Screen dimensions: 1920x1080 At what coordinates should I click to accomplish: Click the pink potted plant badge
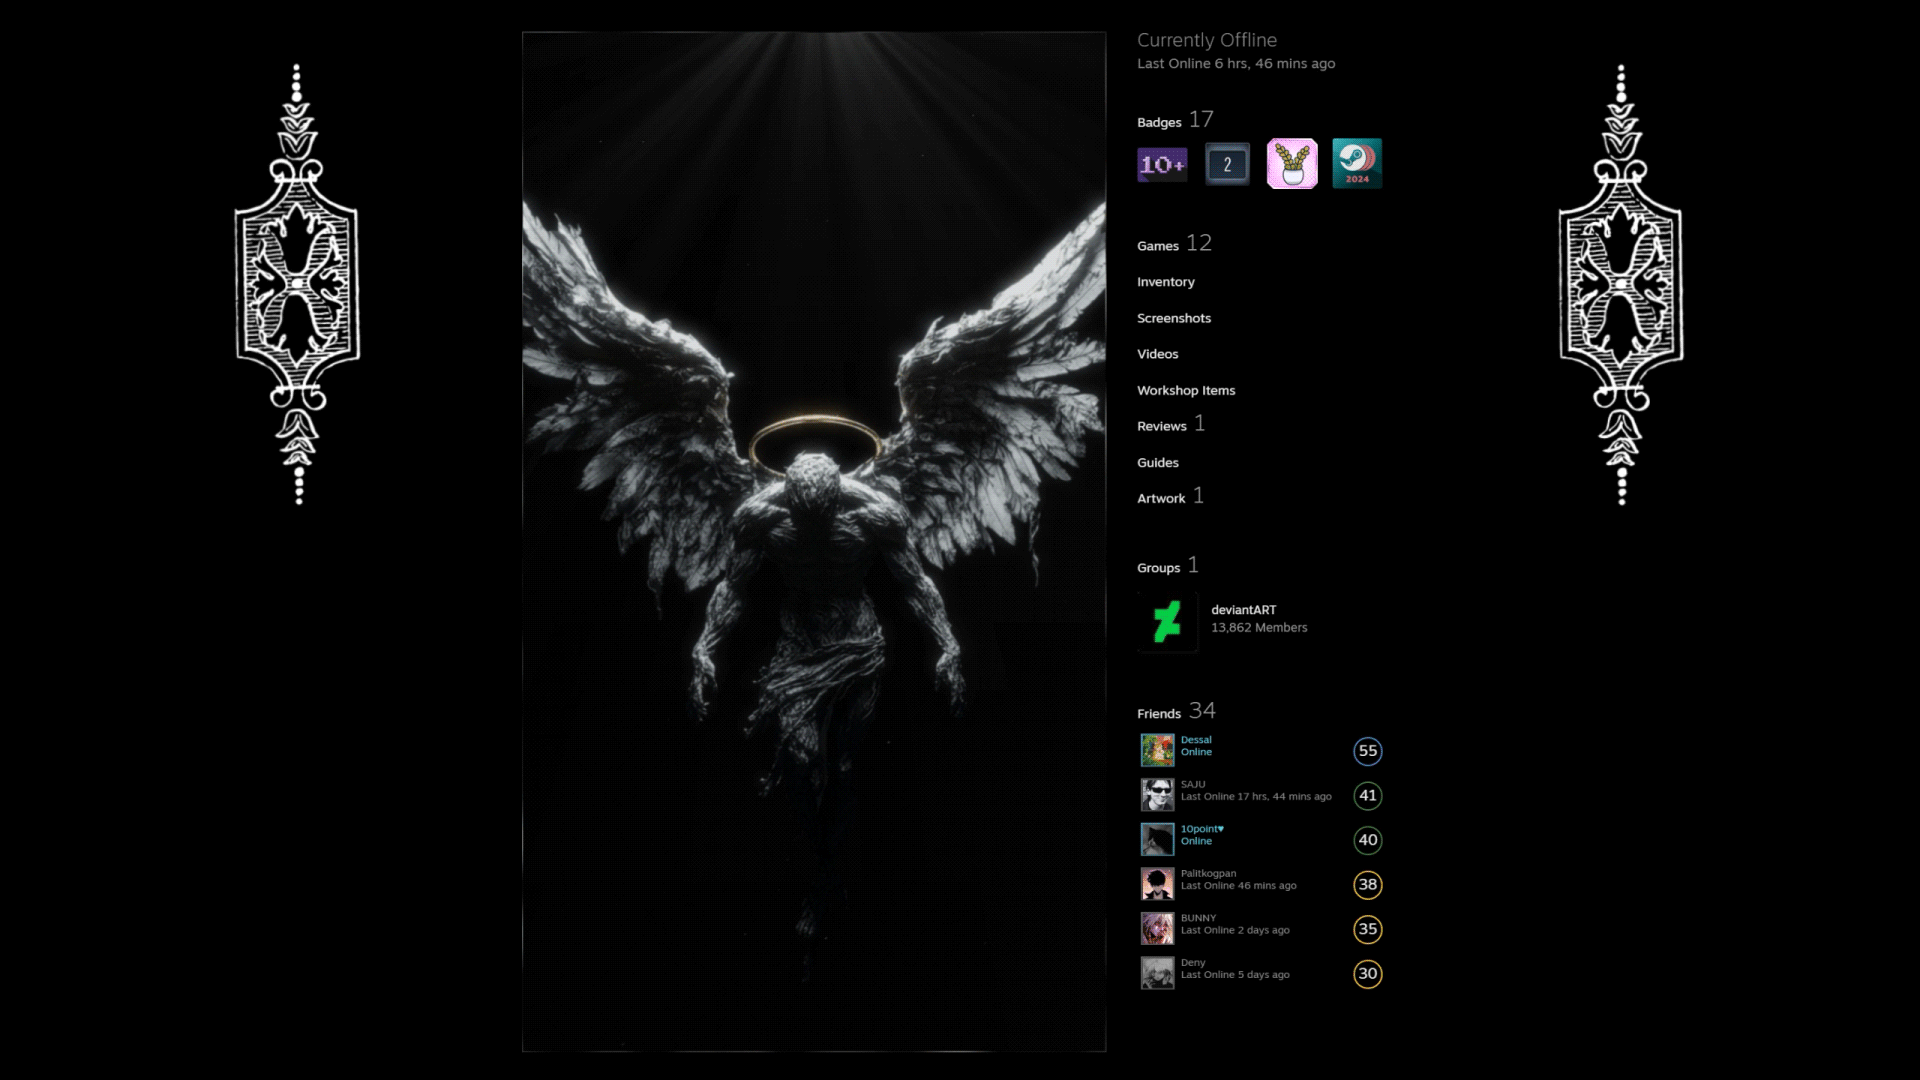click(x=1292, y=164)
